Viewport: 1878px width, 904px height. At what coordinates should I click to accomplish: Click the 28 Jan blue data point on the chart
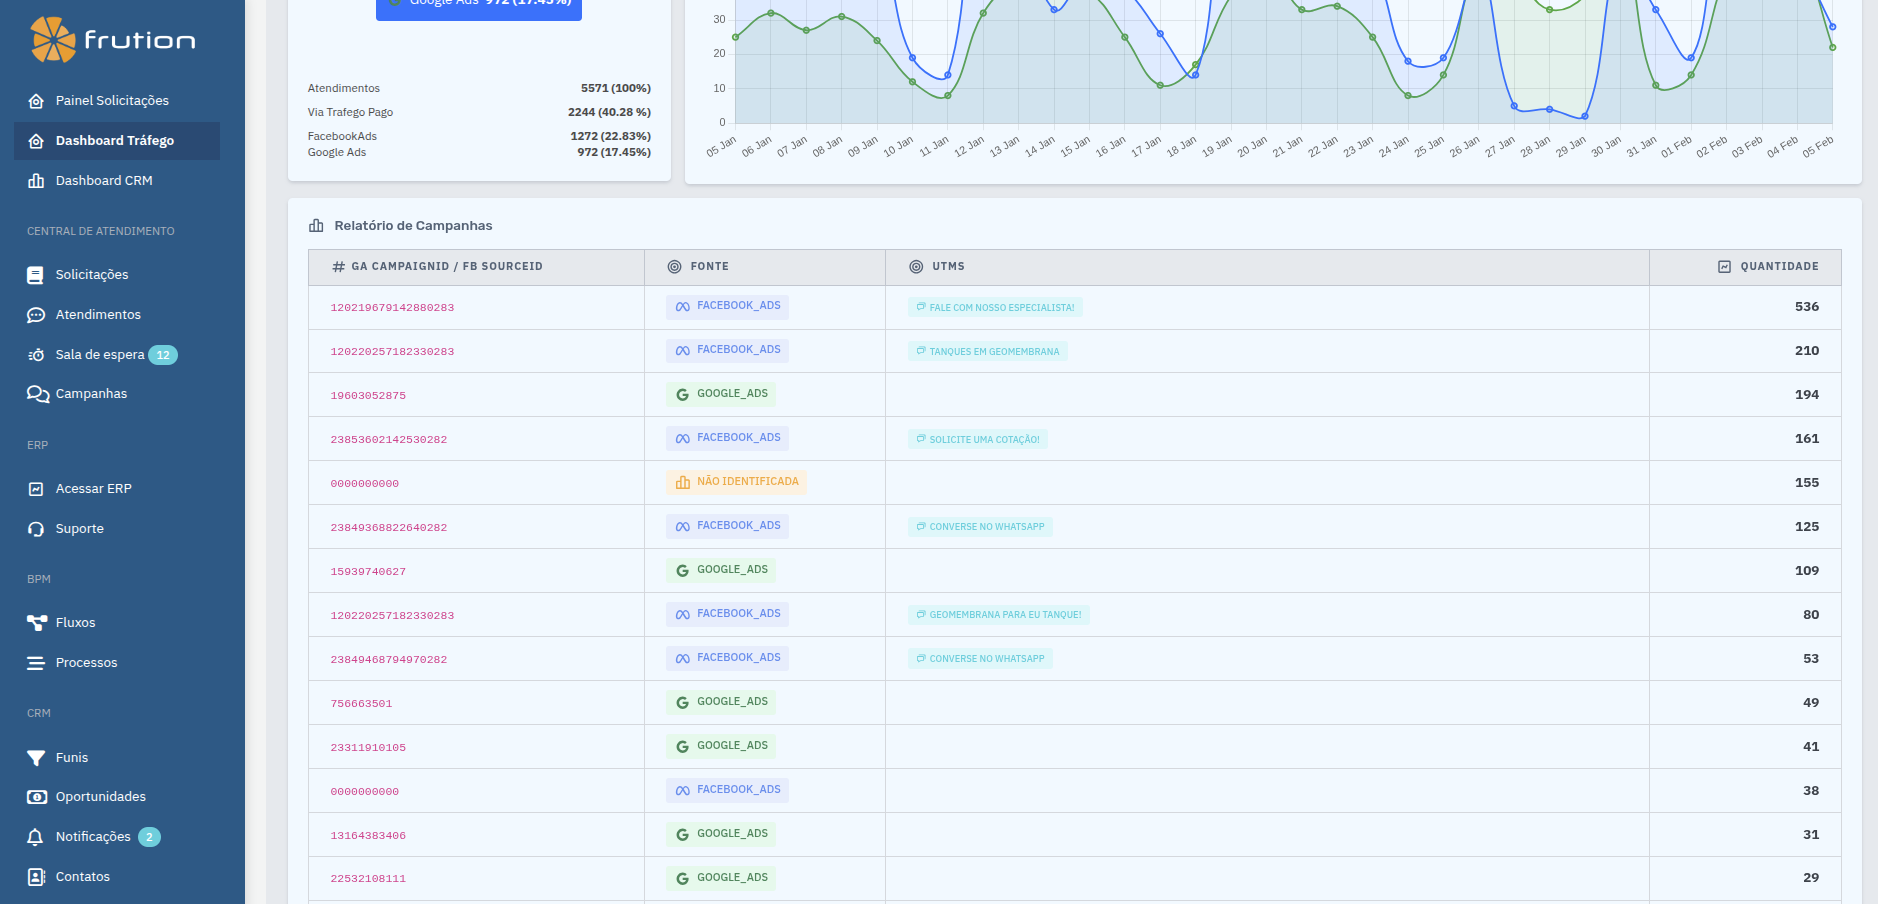(1549, 109)
